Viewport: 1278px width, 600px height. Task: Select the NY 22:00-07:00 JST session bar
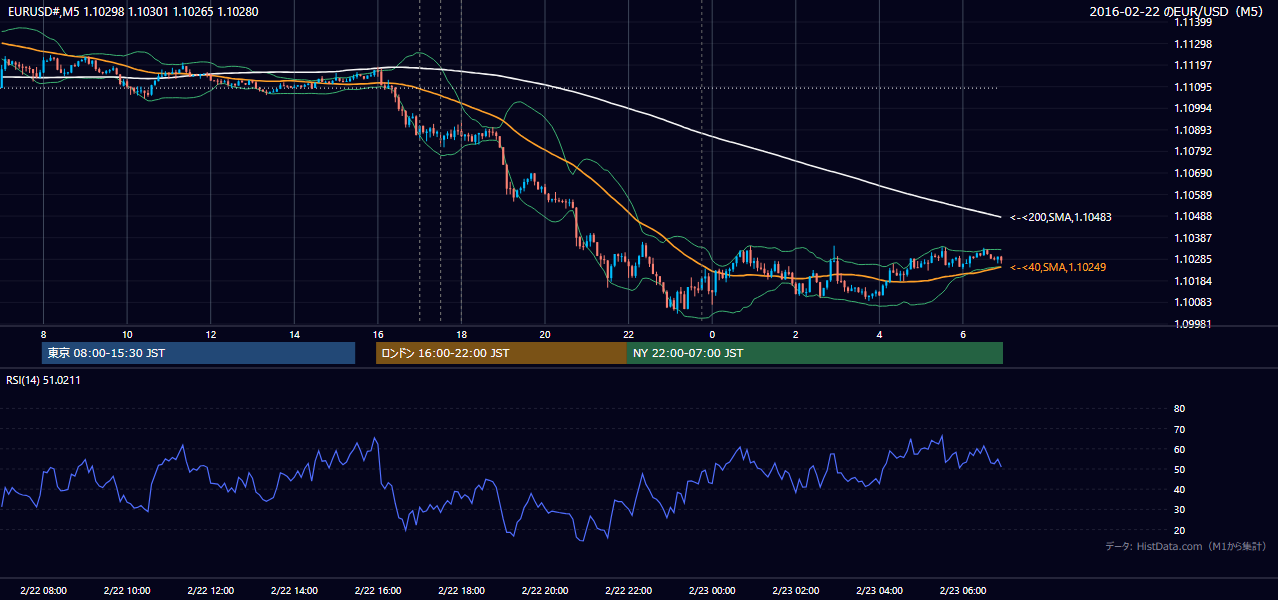click(815, 353)
